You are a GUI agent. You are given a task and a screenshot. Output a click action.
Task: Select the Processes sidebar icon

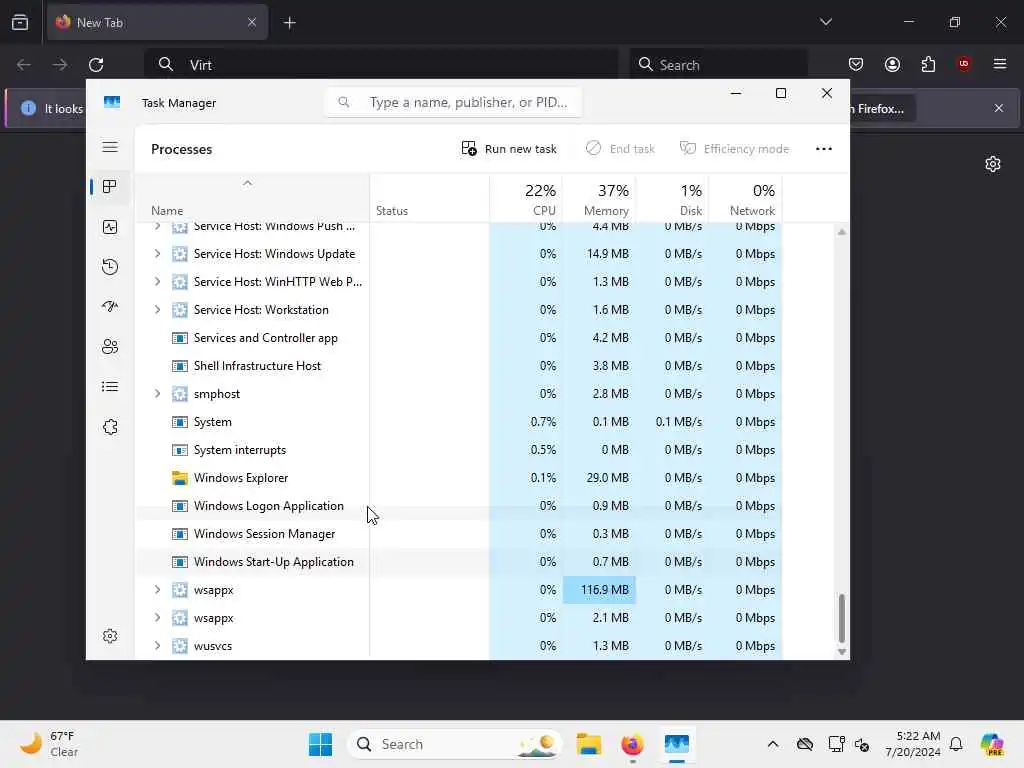click(110, 187)
